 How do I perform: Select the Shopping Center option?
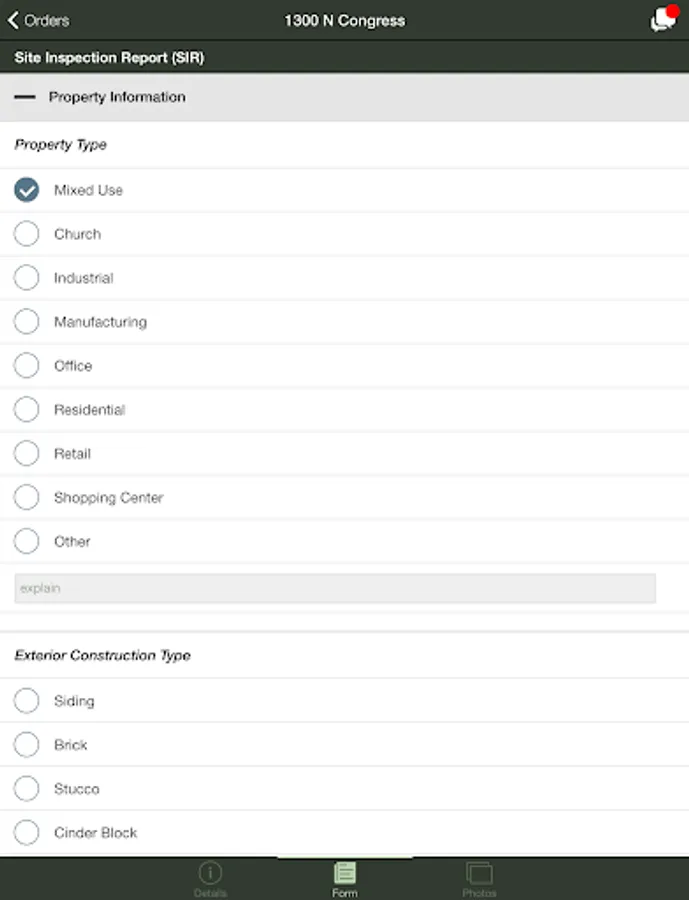(x=27, y=498)
